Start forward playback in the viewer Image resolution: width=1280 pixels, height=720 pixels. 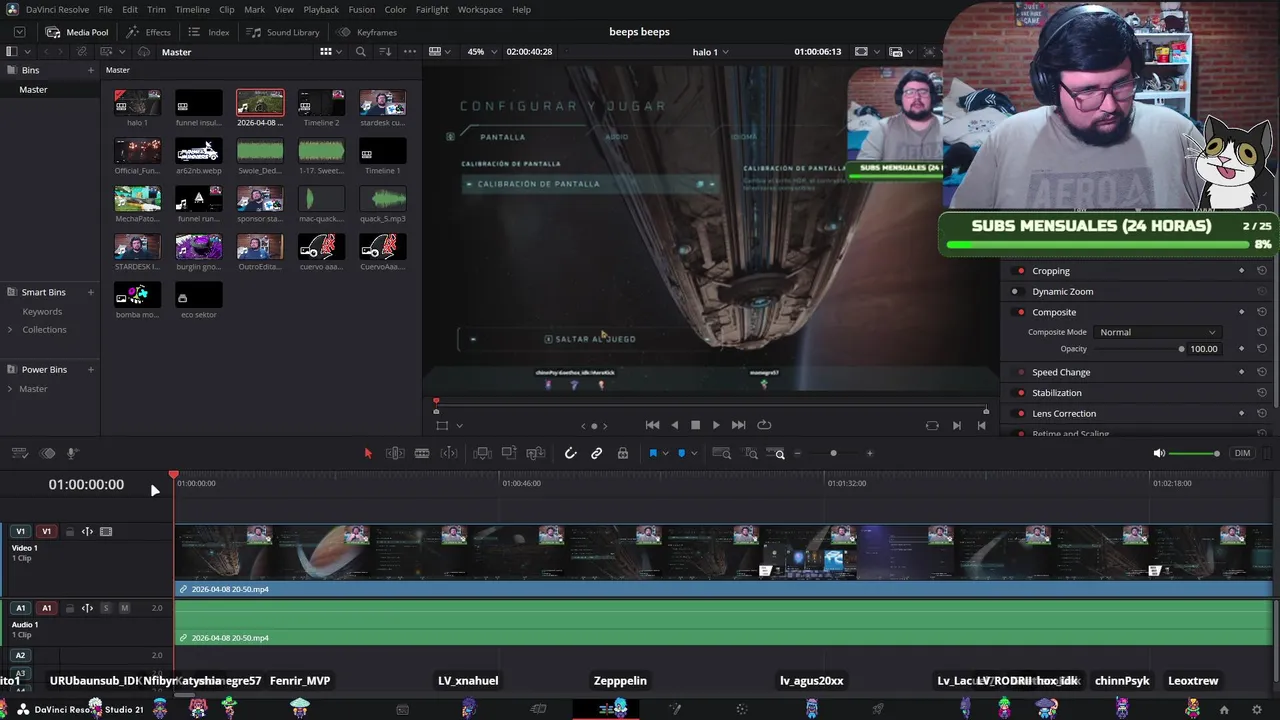(716, 425)
